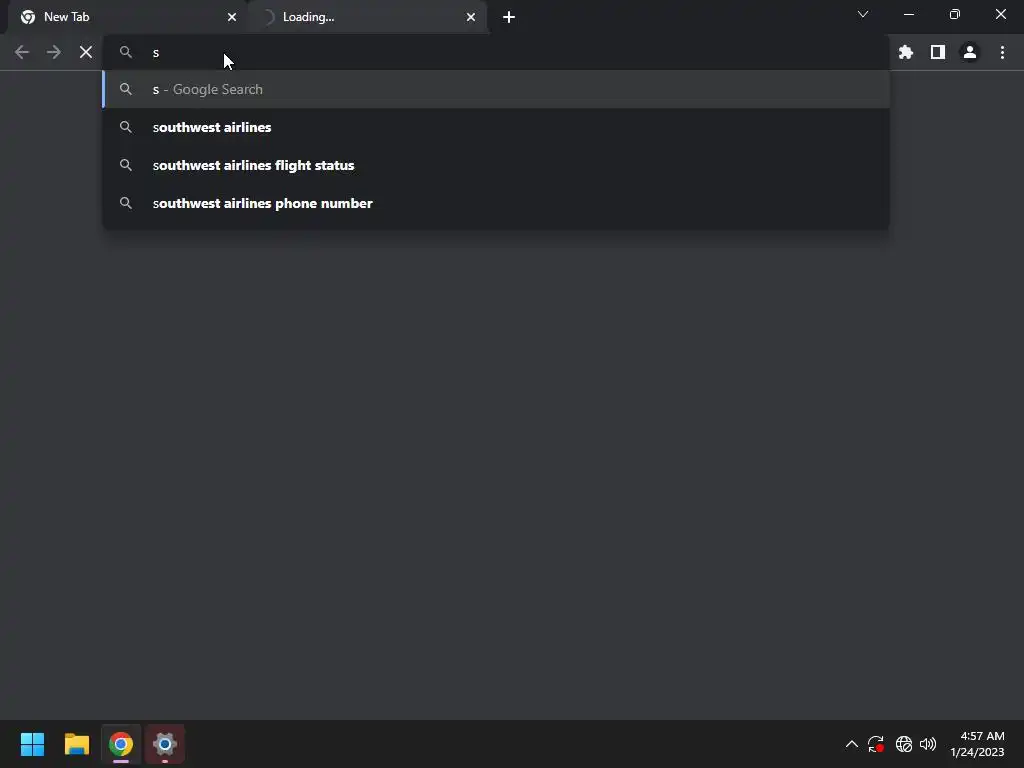Show hidden system tray icons
The height and width of the screenshot is (768, 1024).
click(x=852, y=744)
